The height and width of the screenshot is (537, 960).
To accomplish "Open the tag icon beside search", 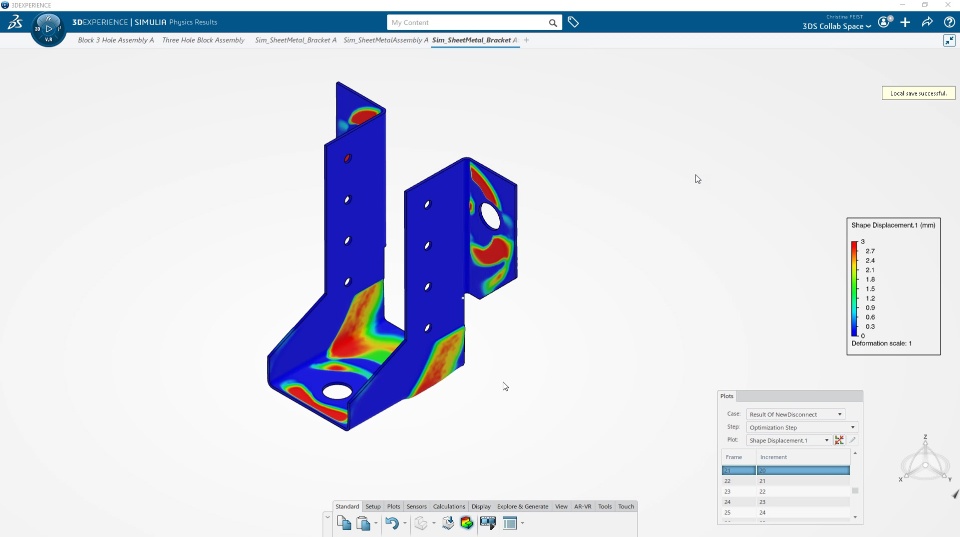I will pyautogui.click(x=573, y=22).
